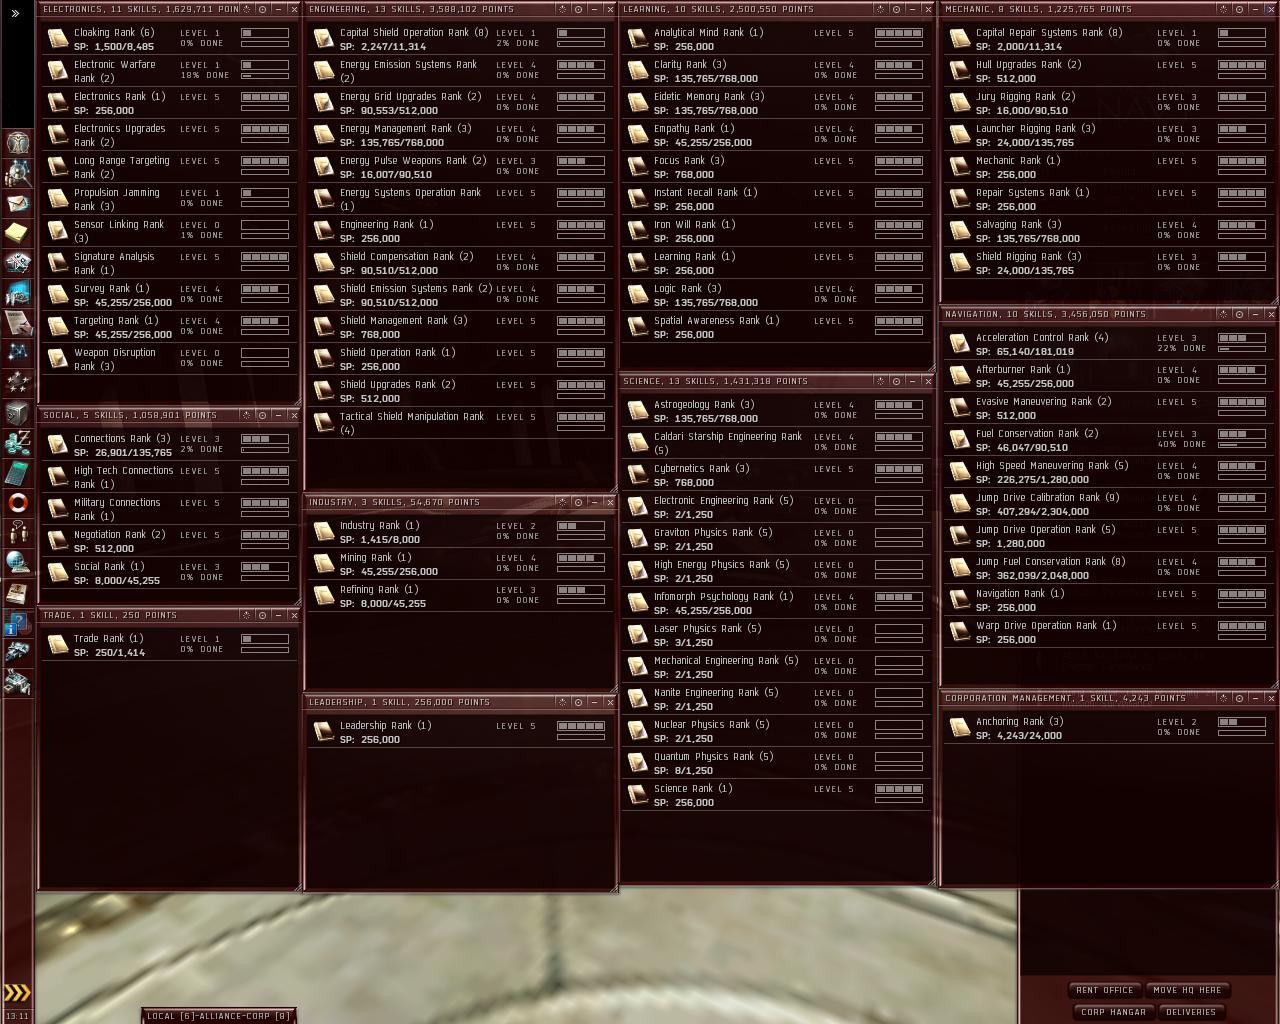Open the yellow Notepad sidebar icon
The image size is (1280, 1024).
(x=17, y=232)
